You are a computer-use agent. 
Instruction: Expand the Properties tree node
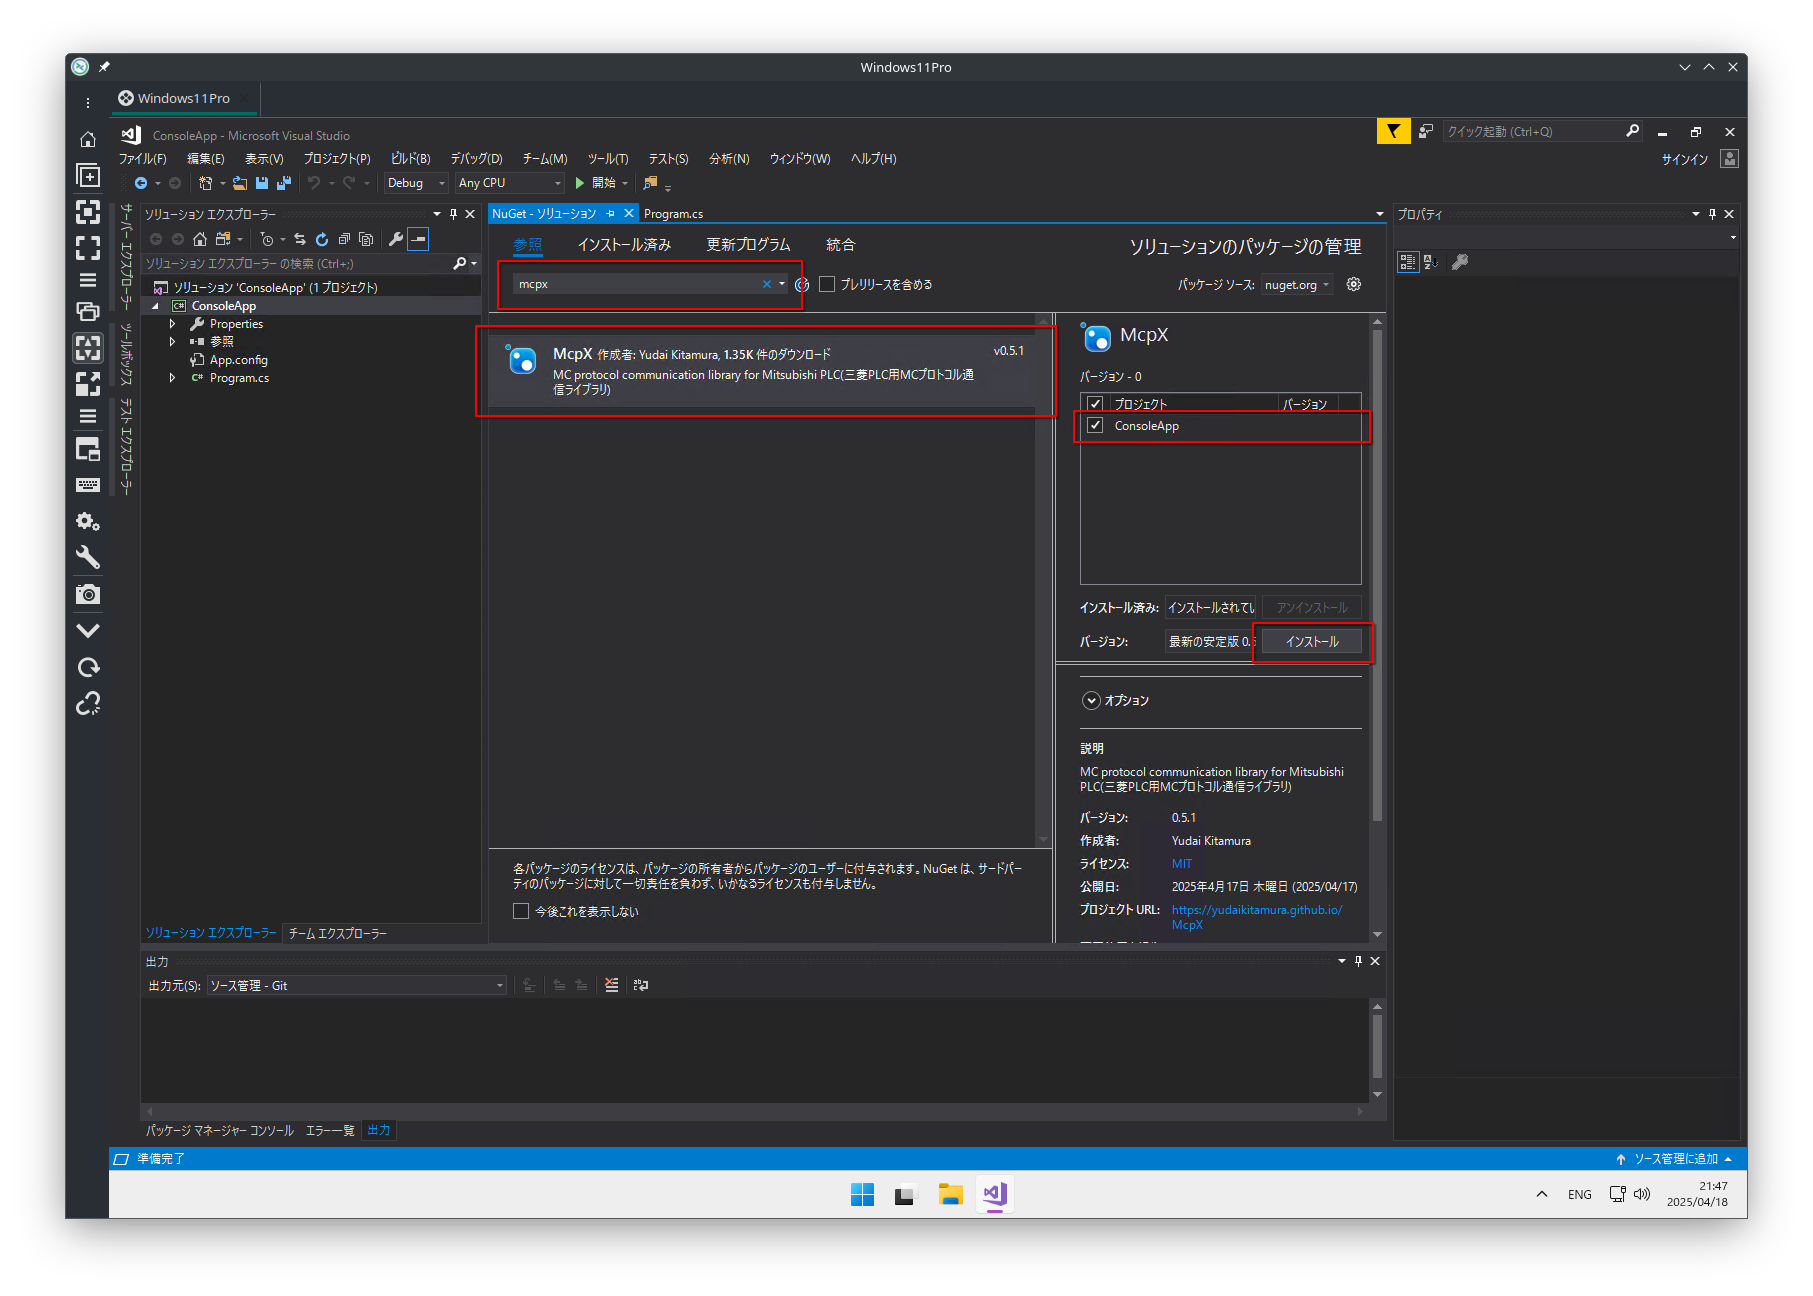coord(173,324)
